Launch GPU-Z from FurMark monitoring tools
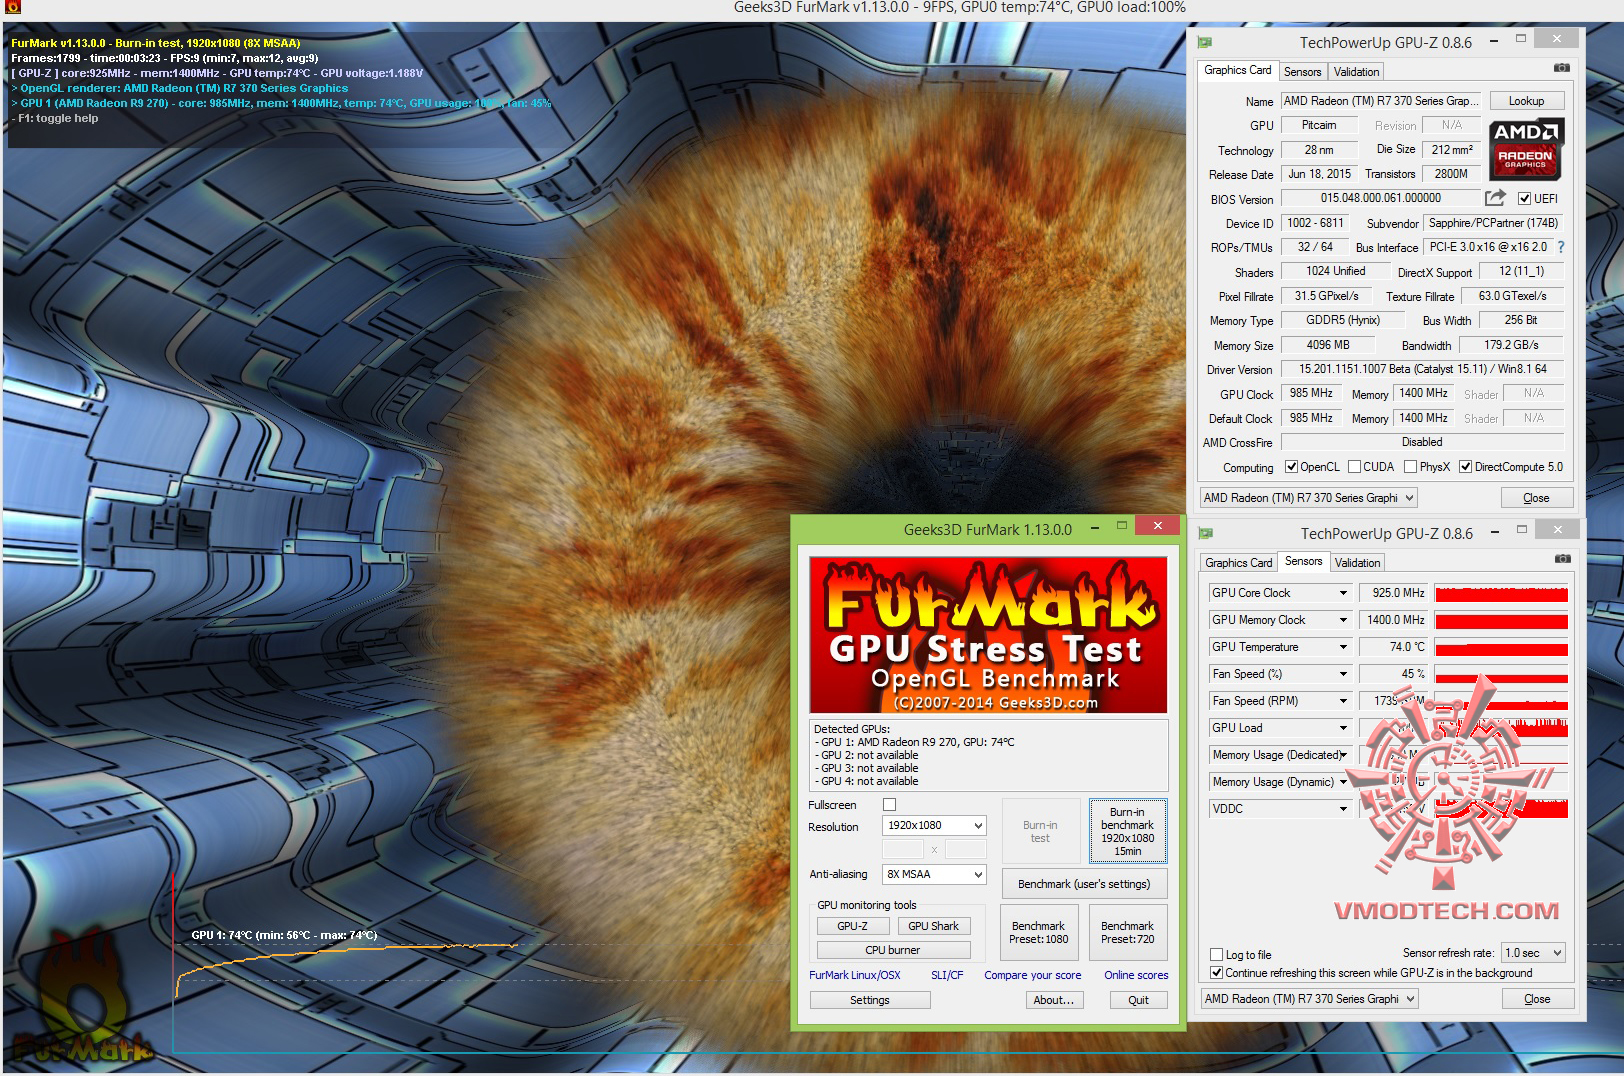 pyautogui.click(x=852, y=926)
